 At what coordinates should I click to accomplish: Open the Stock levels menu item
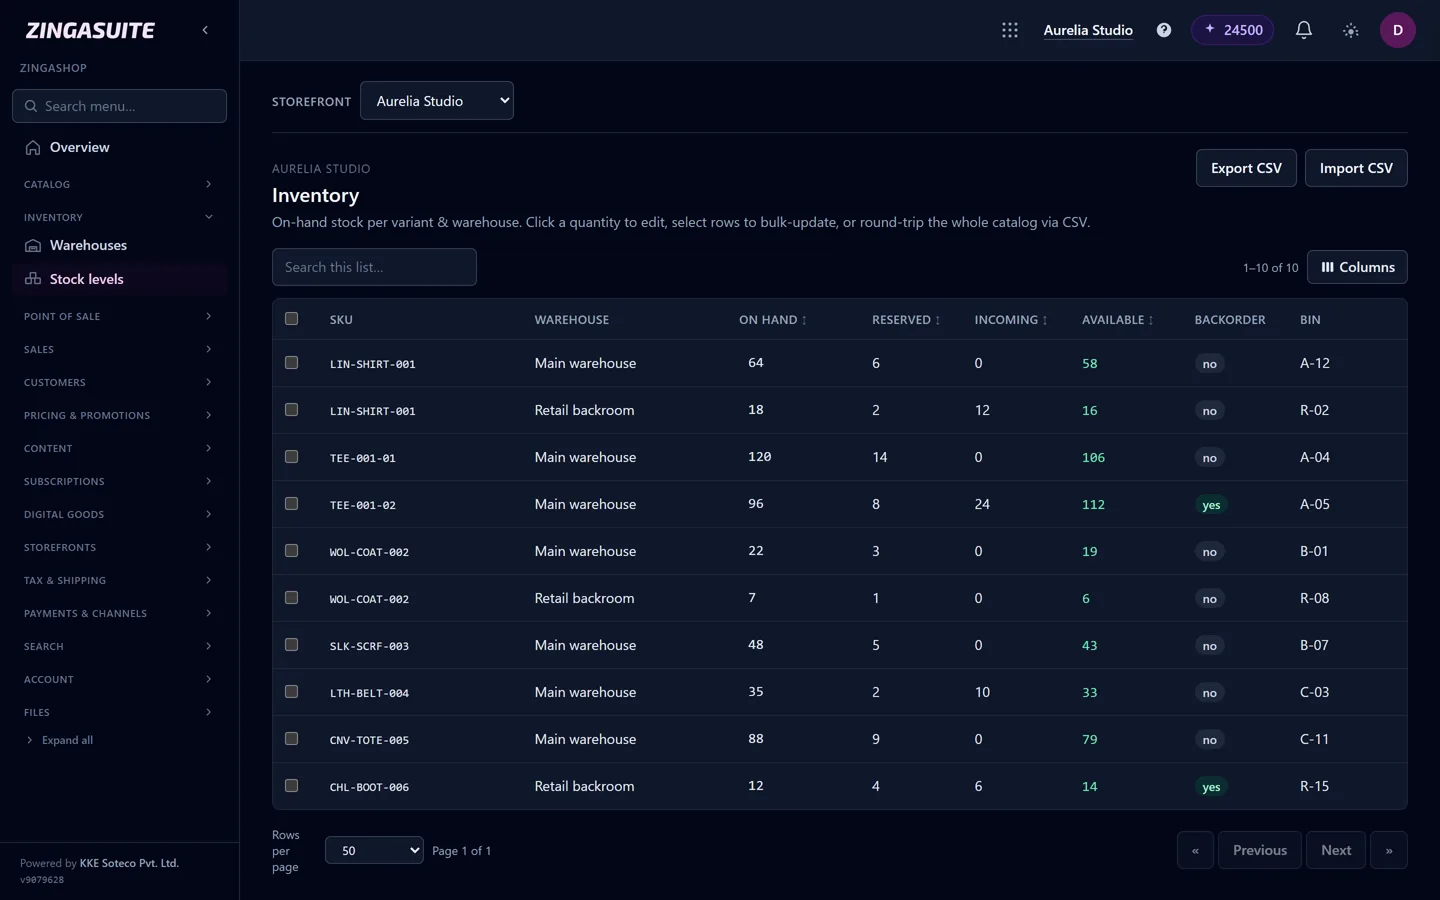[119, 279]
